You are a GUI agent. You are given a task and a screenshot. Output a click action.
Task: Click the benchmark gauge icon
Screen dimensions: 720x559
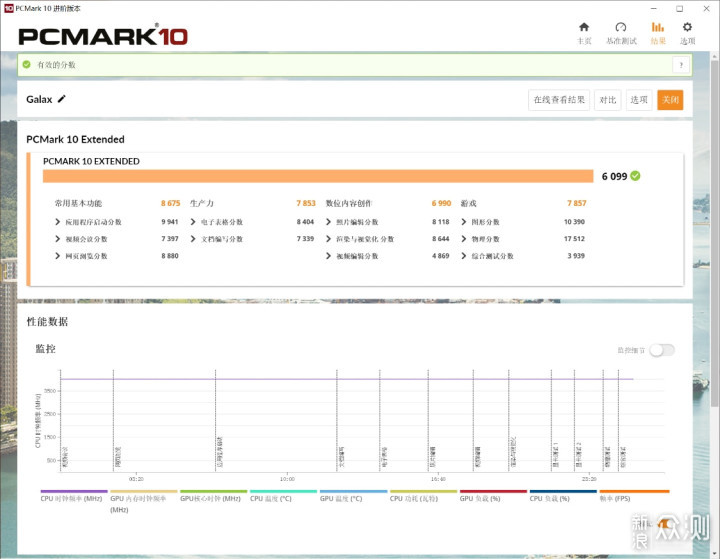[621, 27]
